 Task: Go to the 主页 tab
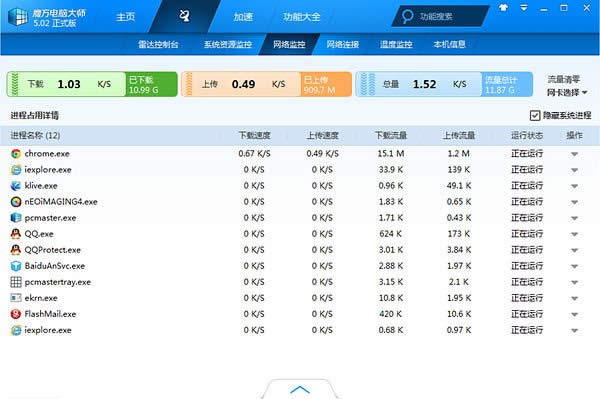126,17
